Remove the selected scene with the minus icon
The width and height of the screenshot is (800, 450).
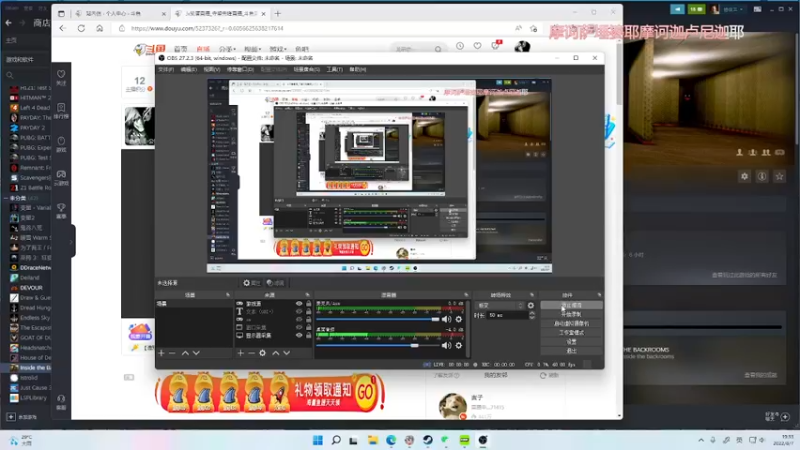[x=172, y=353]
